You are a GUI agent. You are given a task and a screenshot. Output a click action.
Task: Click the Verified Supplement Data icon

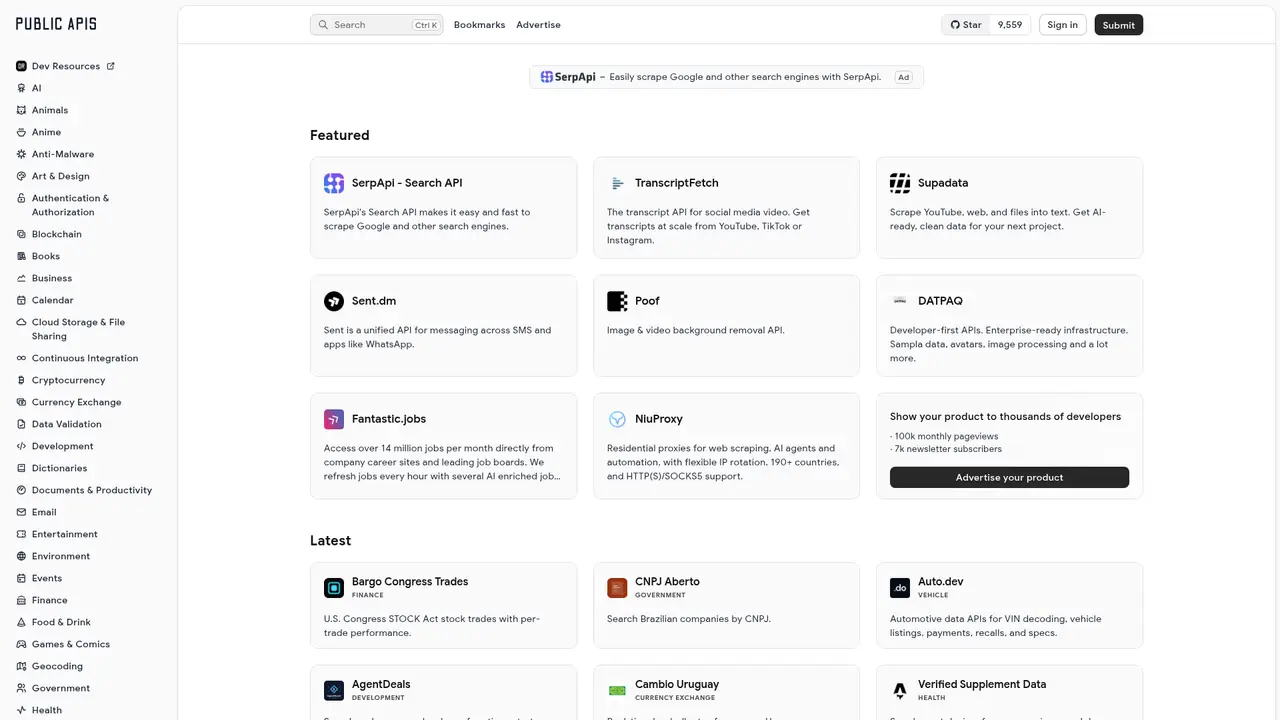900,691
